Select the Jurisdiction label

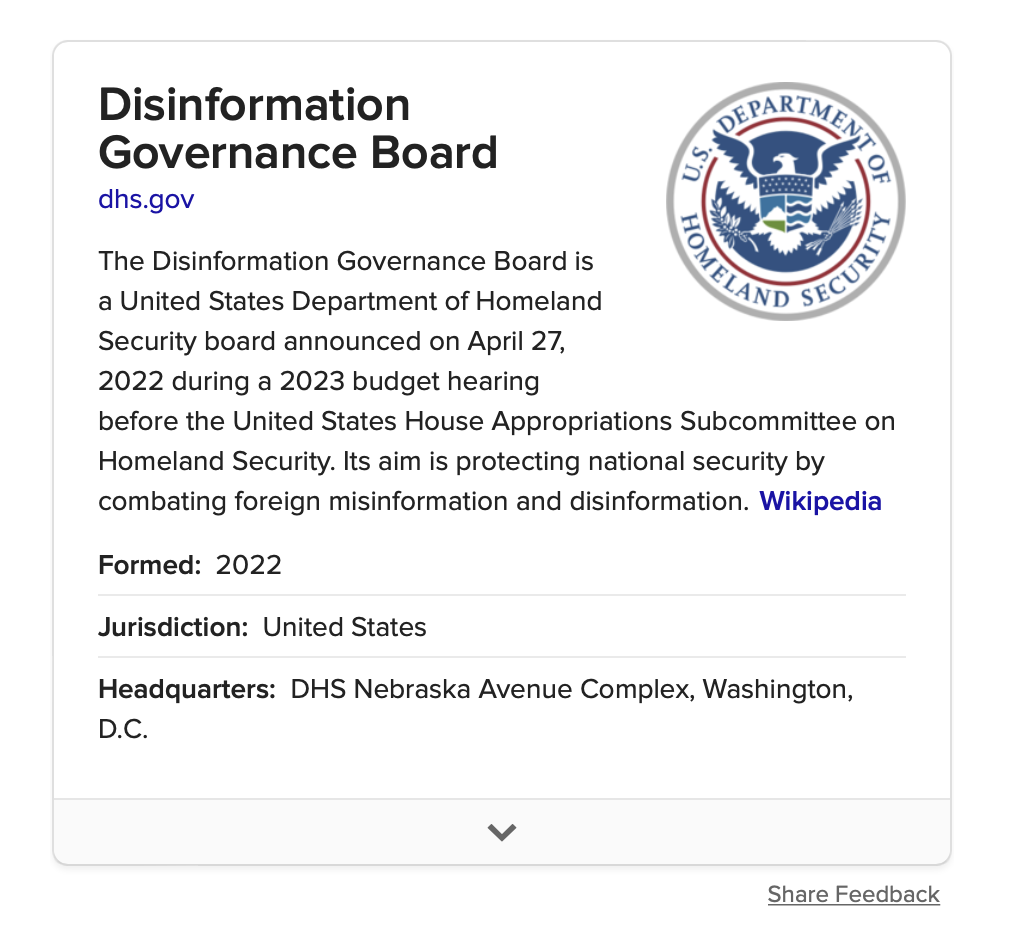pyautogui.click(x=173, y=627)
